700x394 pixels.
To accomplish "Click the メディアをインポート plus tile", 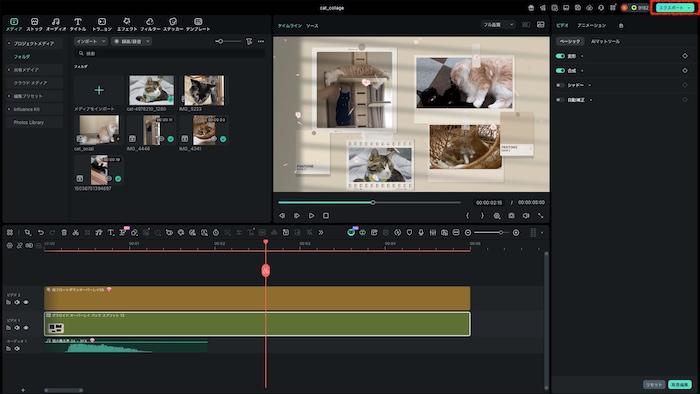I will pos(99,90).
